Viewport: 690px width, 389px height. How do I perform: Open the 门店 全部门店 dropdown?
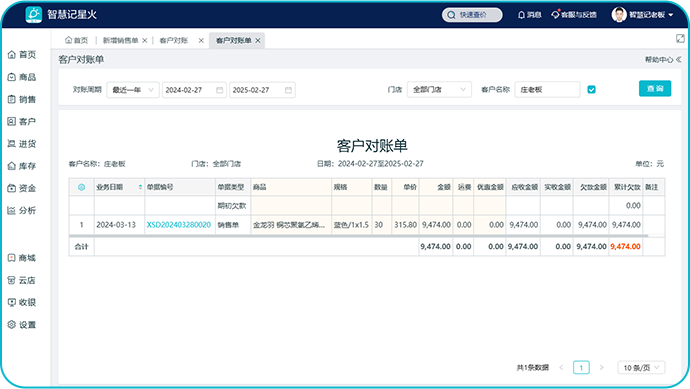tap(439, 89)
